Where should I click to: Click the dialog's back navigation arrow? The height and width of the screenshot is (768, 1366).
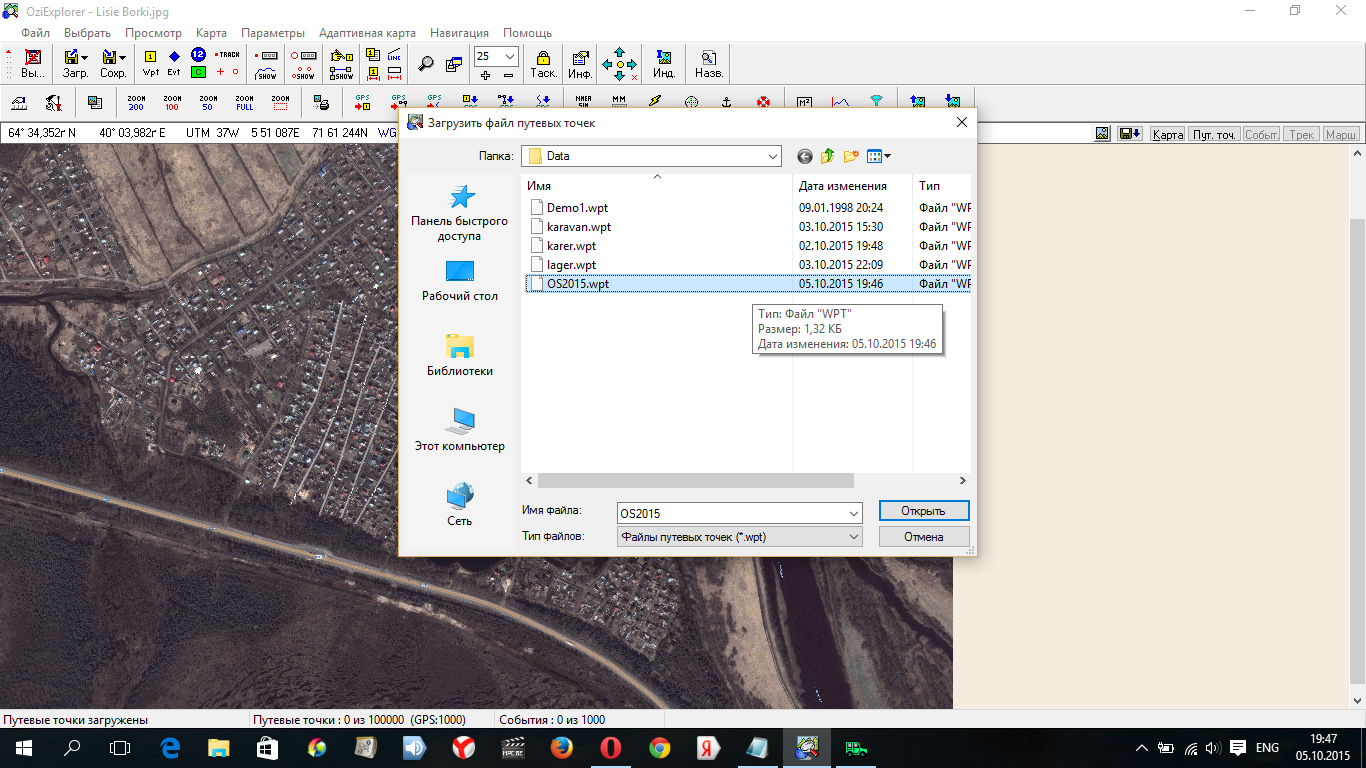coord(805,156)
